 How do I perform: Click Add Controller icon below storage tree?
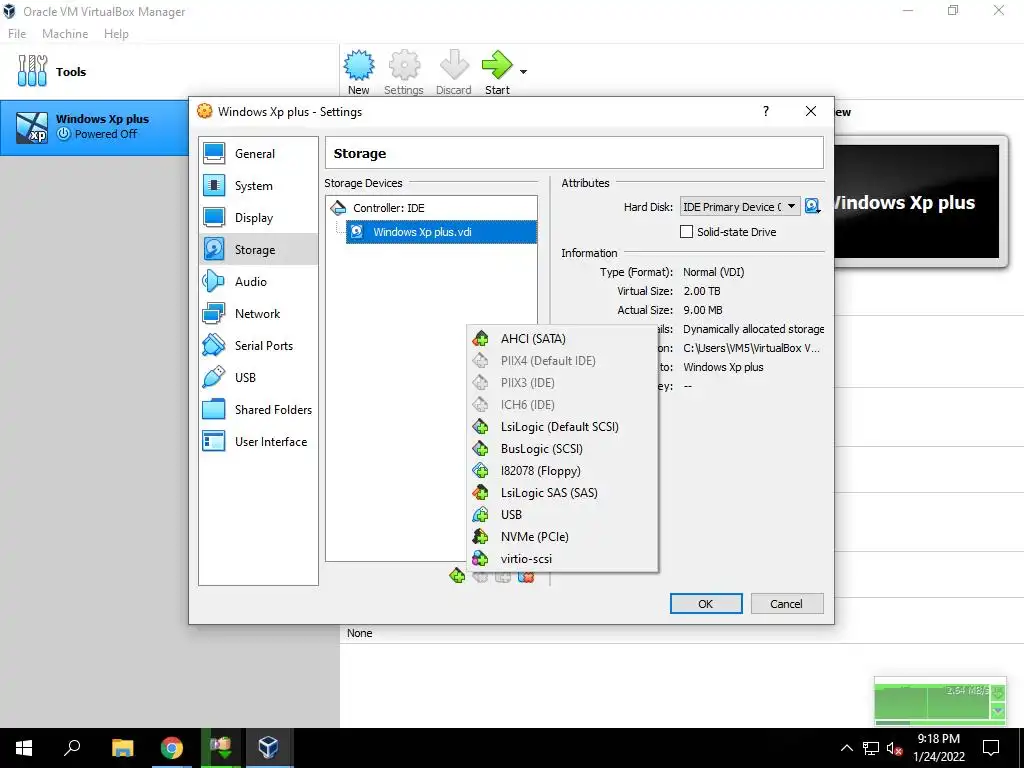click(x=457, y=576)
